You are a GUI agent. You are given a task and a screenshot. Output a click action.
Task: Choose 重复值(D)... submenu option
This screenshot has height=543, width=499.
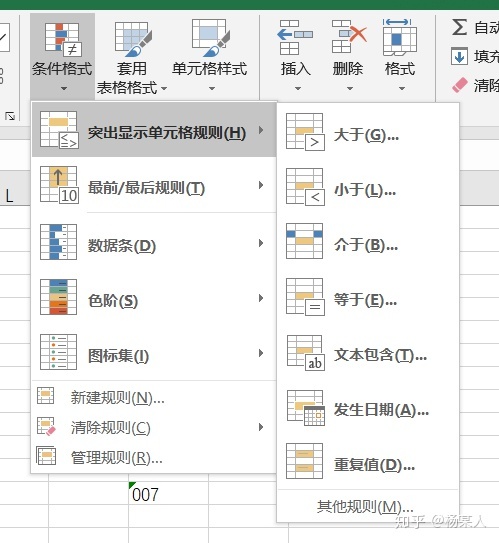point(368,462)
